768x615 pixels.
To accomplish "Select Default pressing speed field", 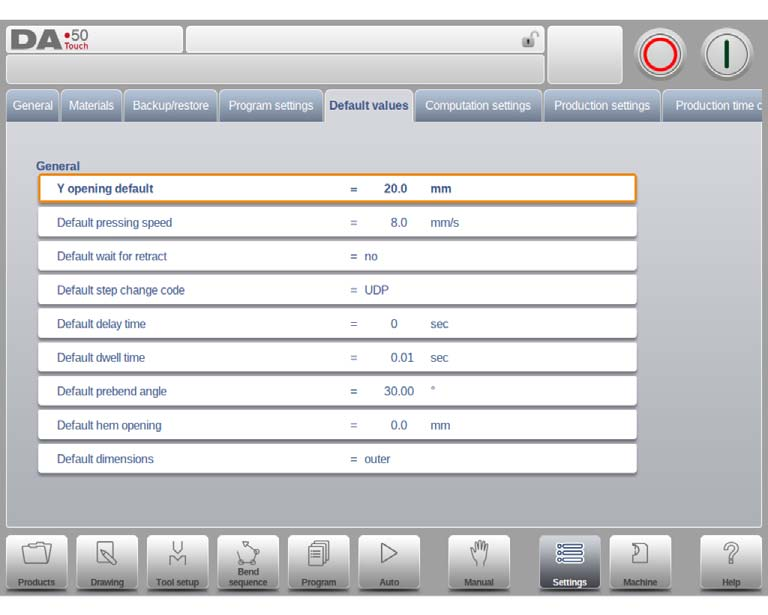I will [x=337, y=222].
